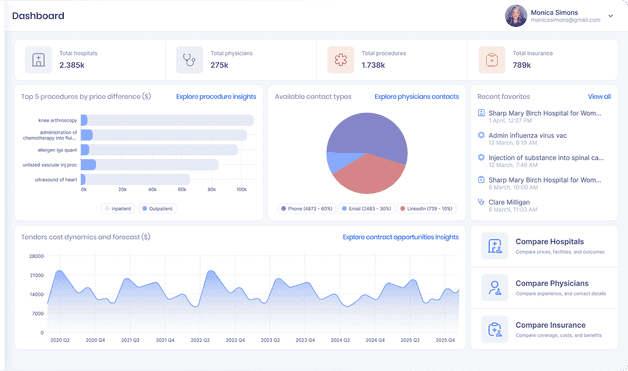Screen dimensions: 628x371
Task: Open Sharp Mary Birch Hospital 1 April favorite
Action: click(544, 116)
